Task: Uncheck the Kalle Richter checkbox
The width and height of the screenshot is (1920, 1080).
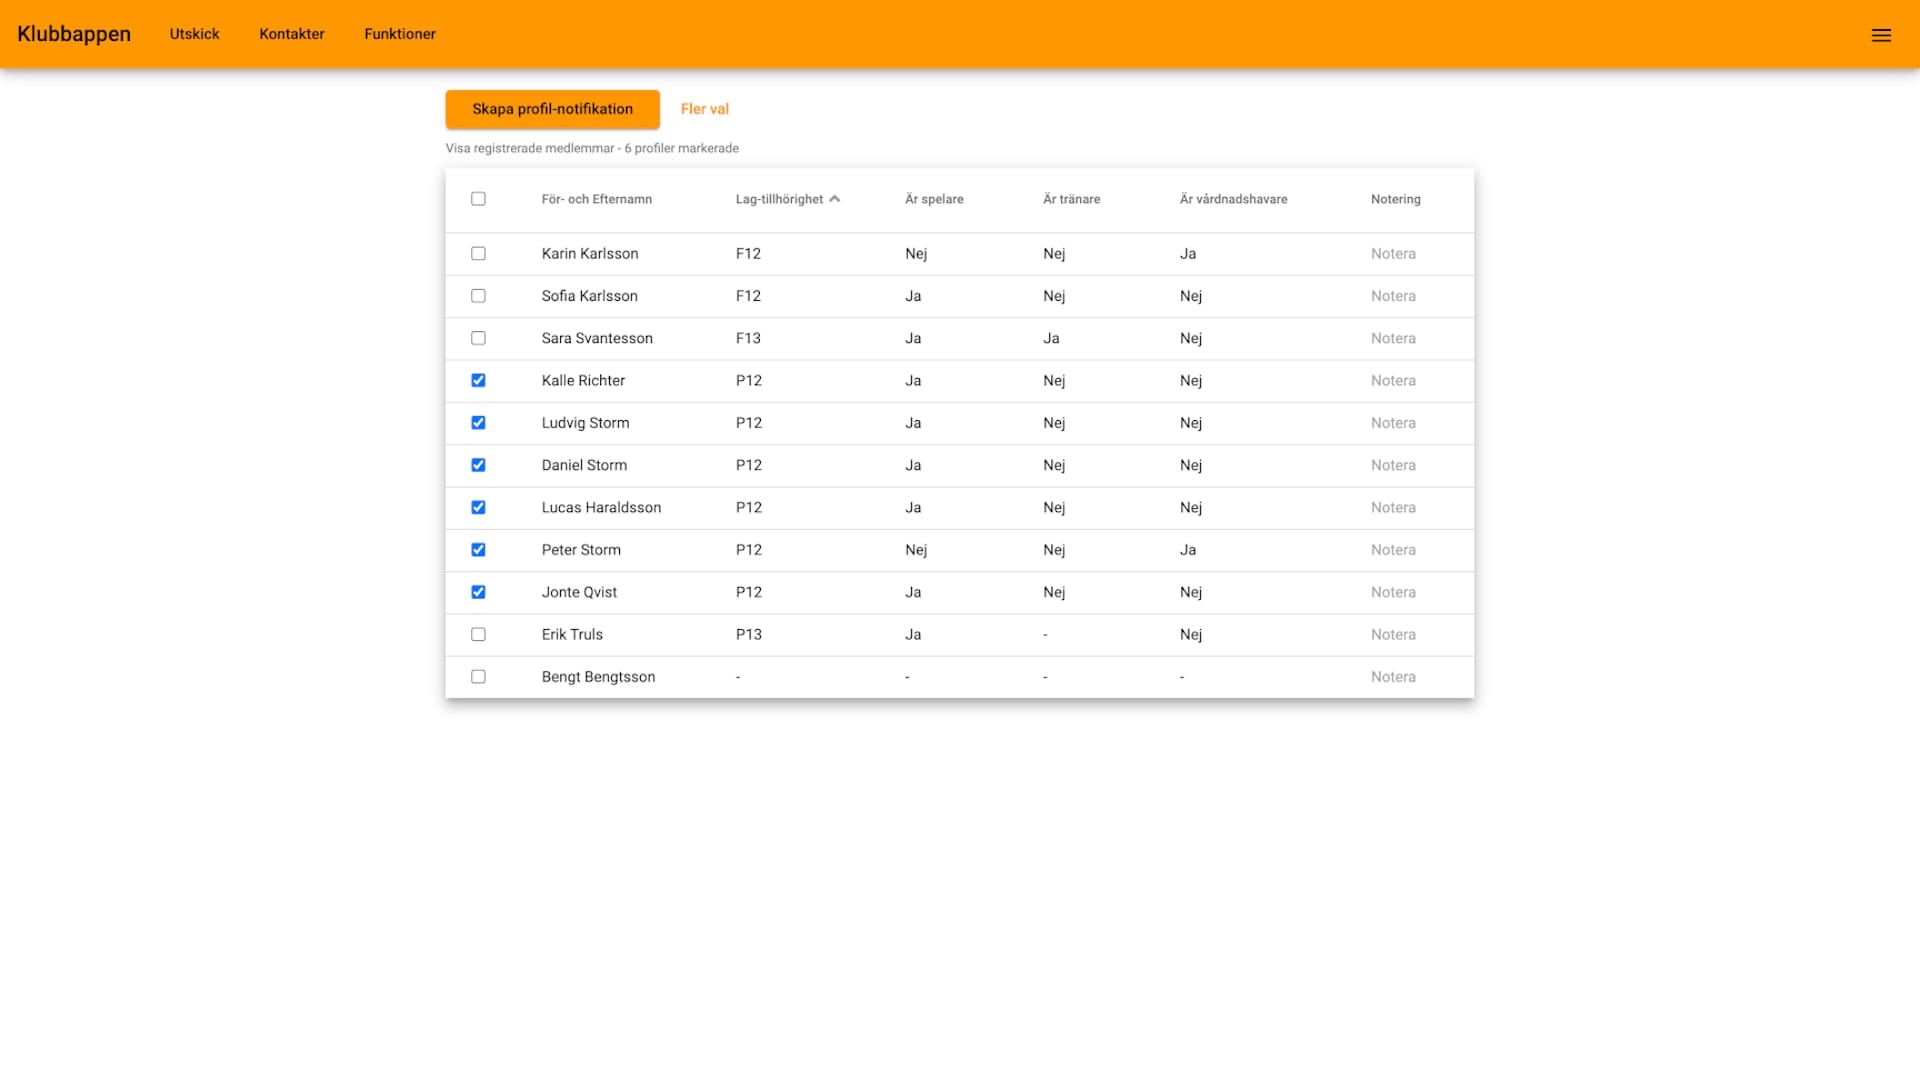Action: click(x=478, y=380)
